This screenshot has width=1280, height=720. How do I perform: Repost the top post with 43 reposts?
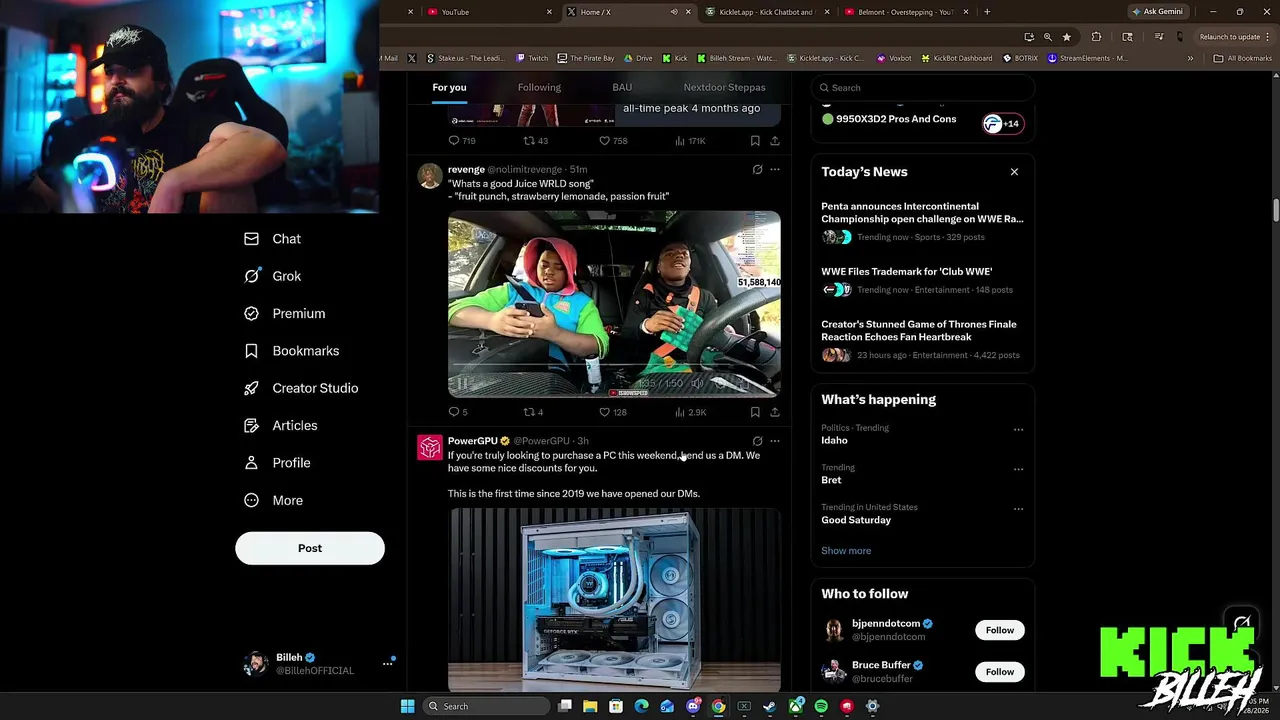(x=535, y=141)
